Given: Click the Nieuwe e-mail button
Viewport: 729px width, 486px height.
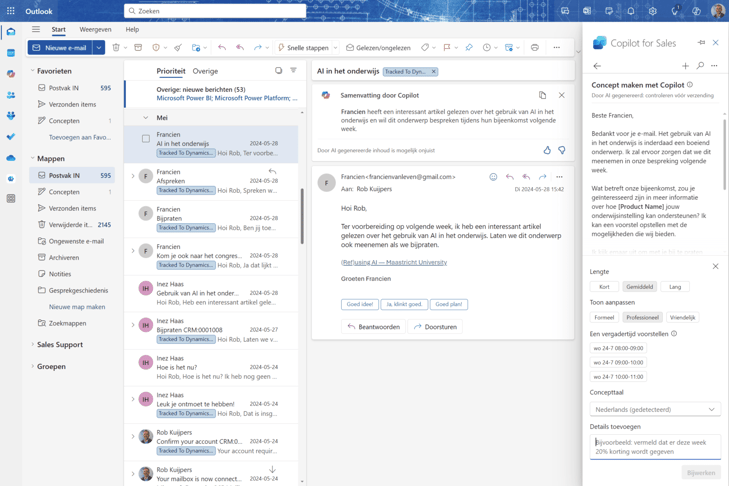Looking at the screenshot, I should (x=61, y=47).
